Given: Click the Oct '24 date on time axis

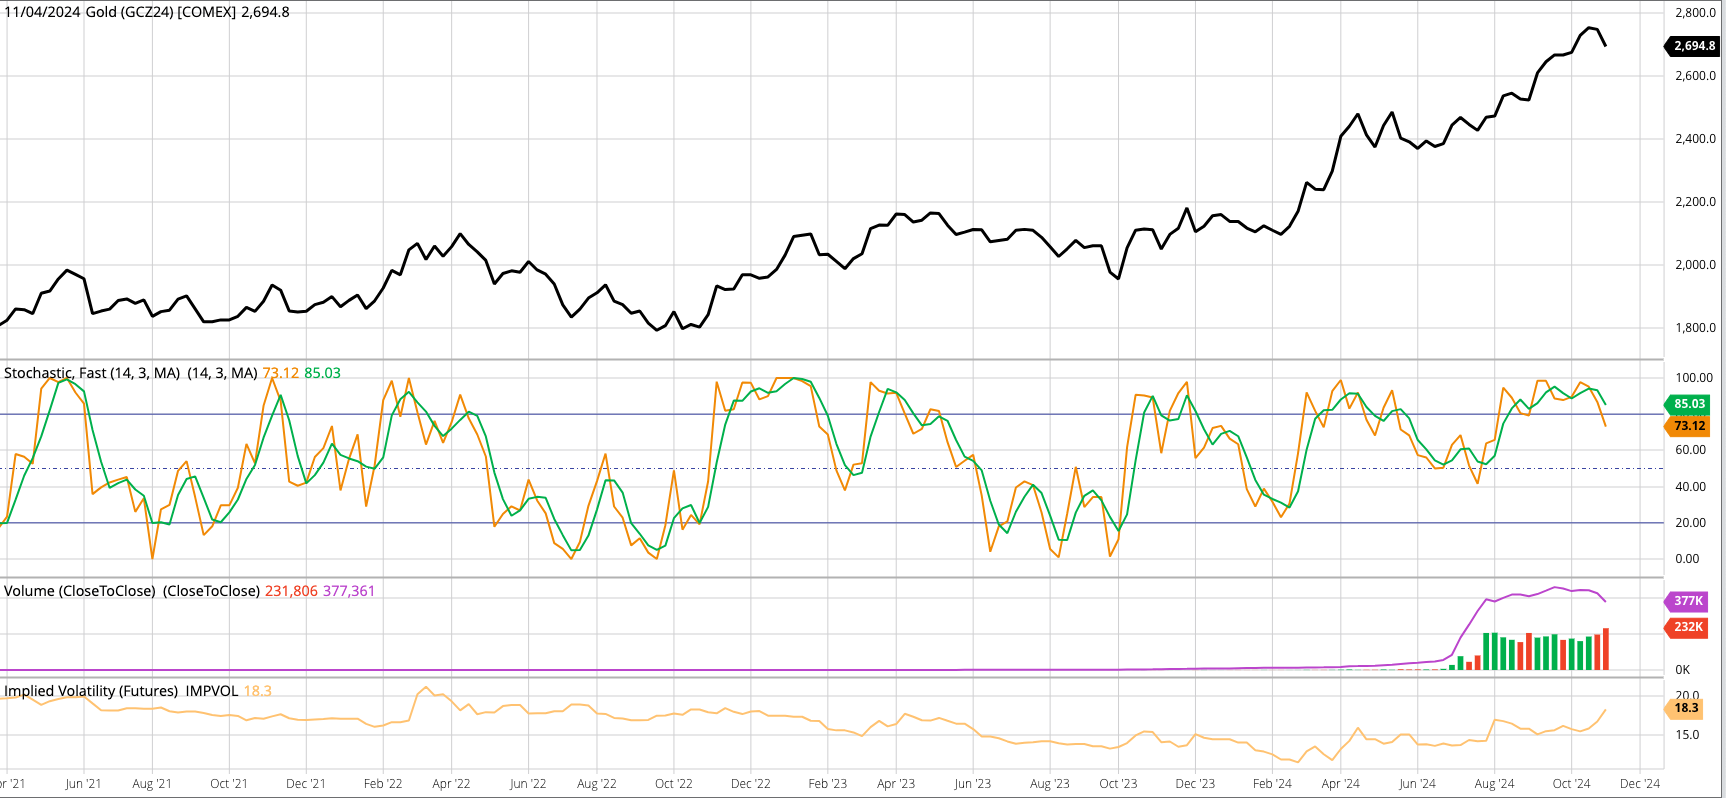Looking at the screenshot, I should tap(1571, 784).
